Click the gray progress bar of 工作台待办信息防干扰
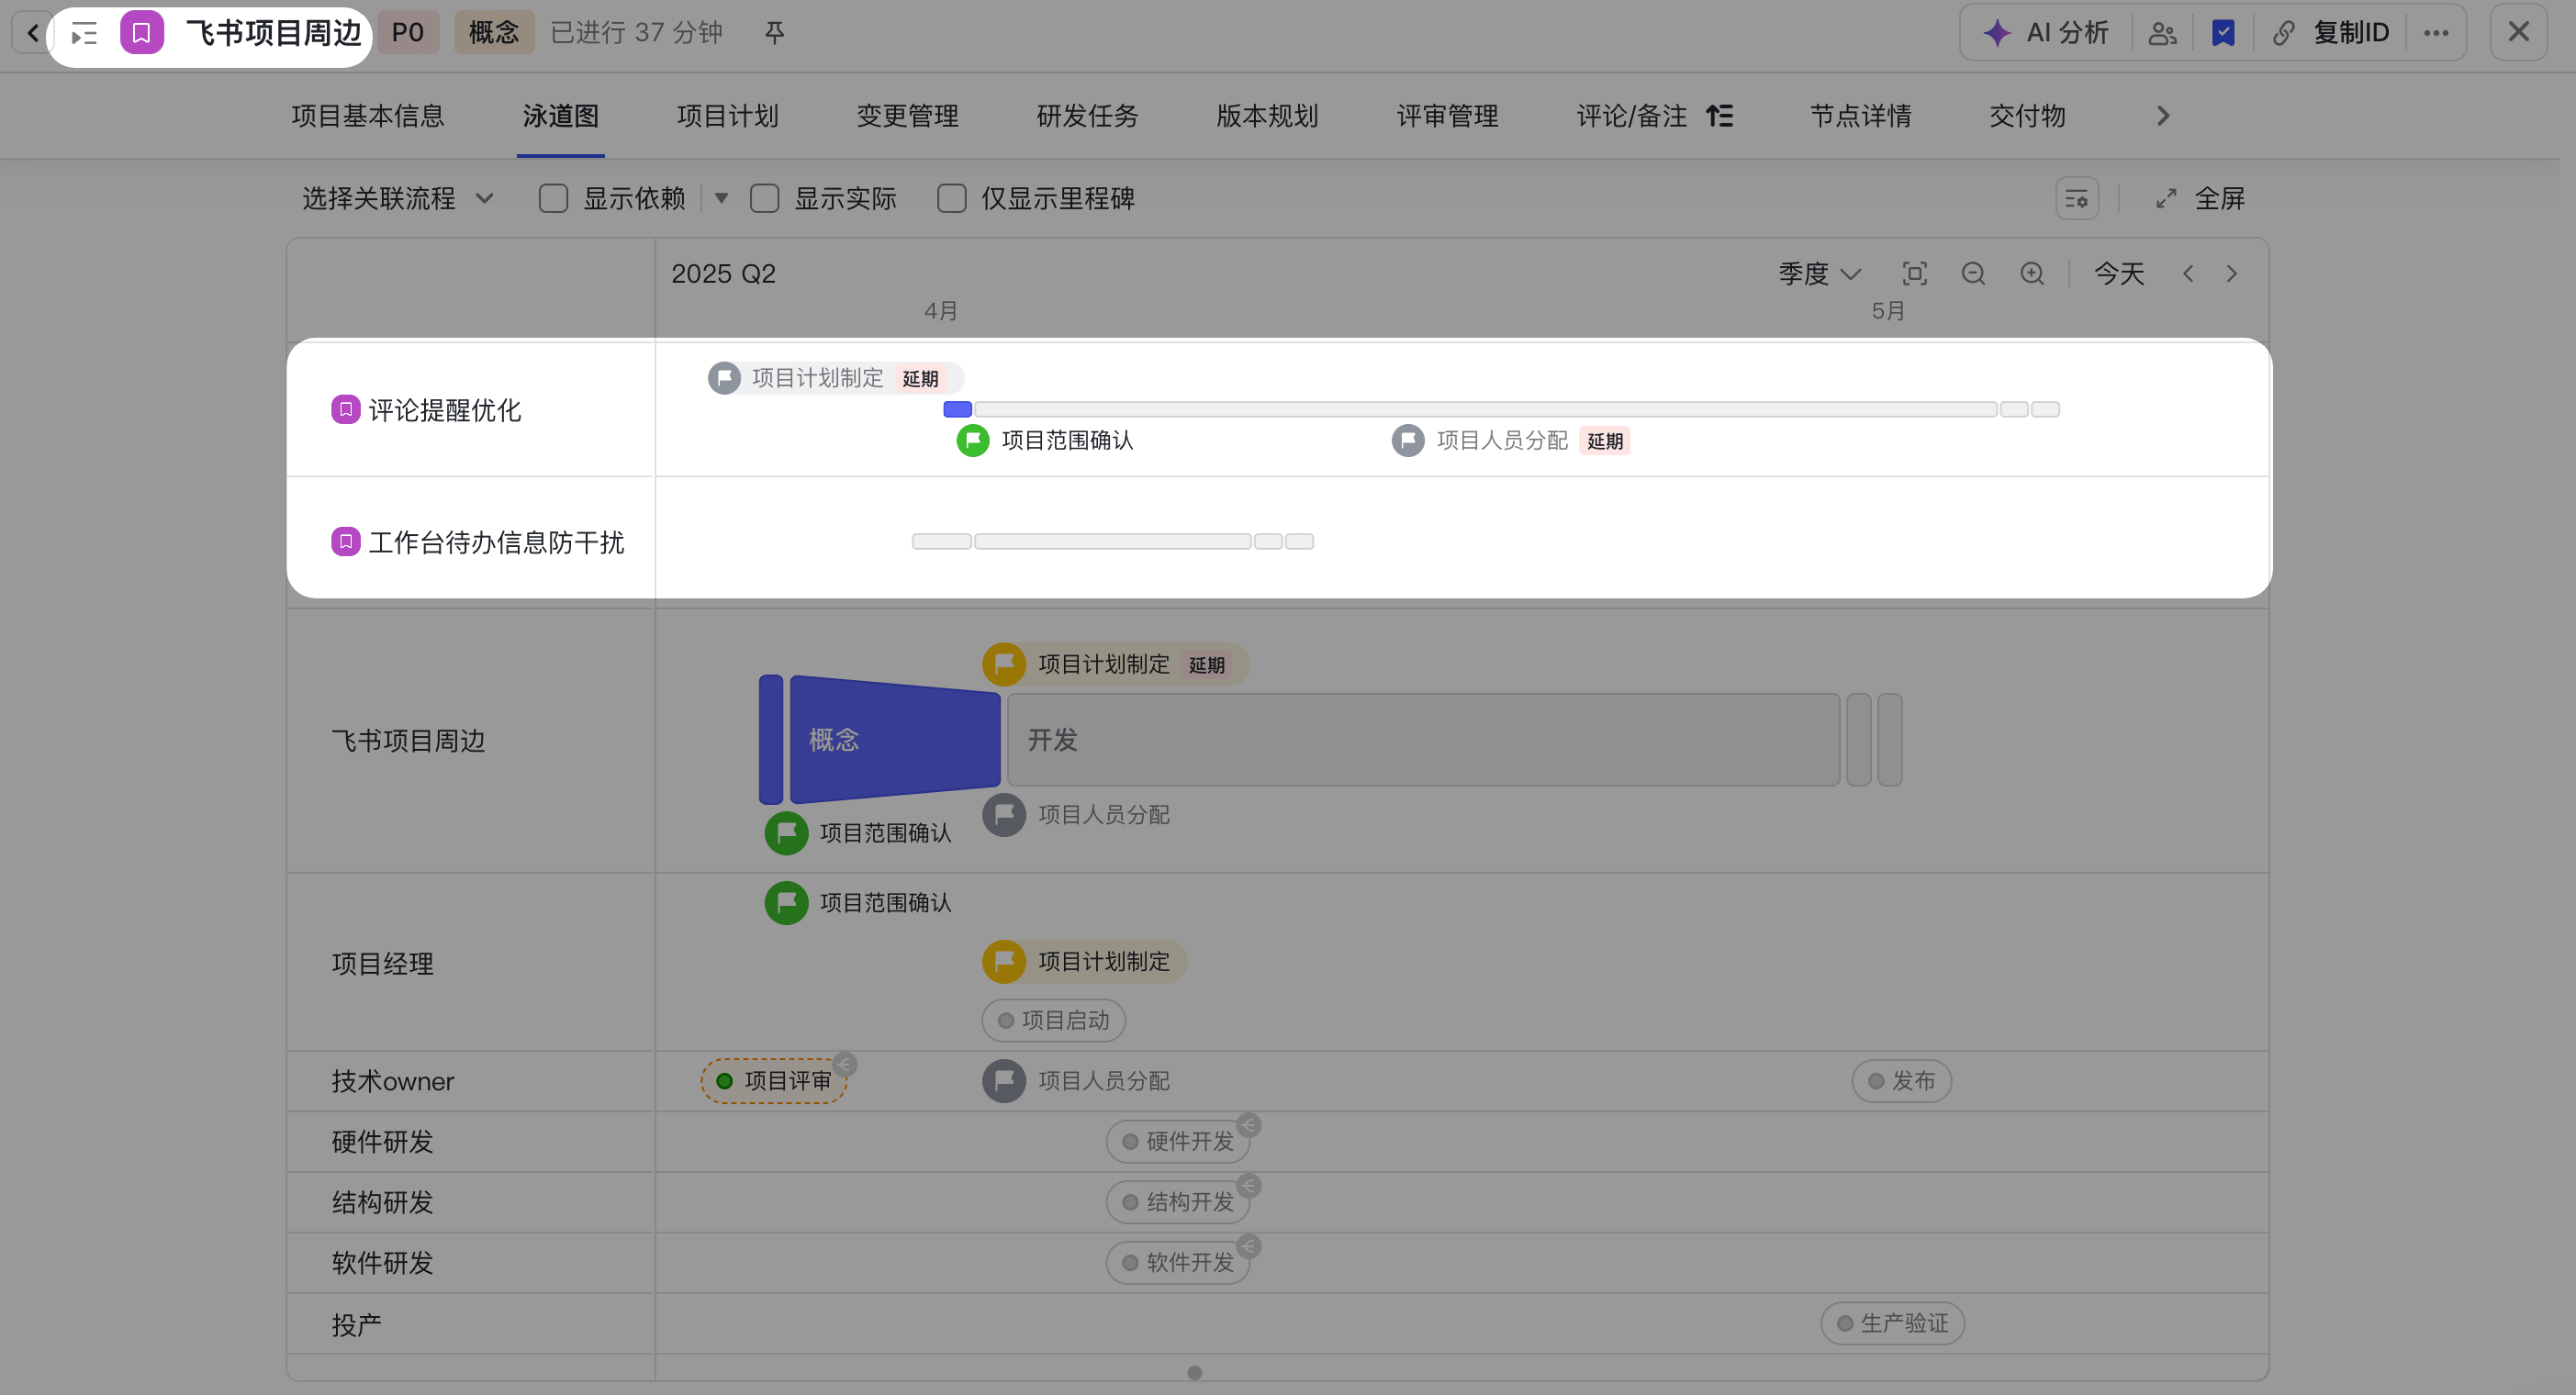 1112,541
